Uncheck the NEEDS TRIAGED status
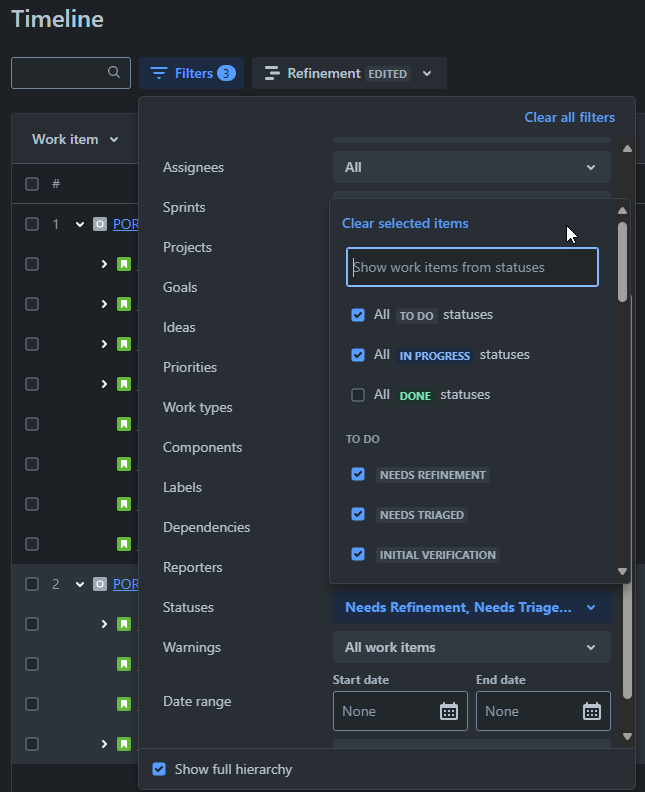Image resolution: width=645 pixels, height=792 pixels. coord(358,515)
